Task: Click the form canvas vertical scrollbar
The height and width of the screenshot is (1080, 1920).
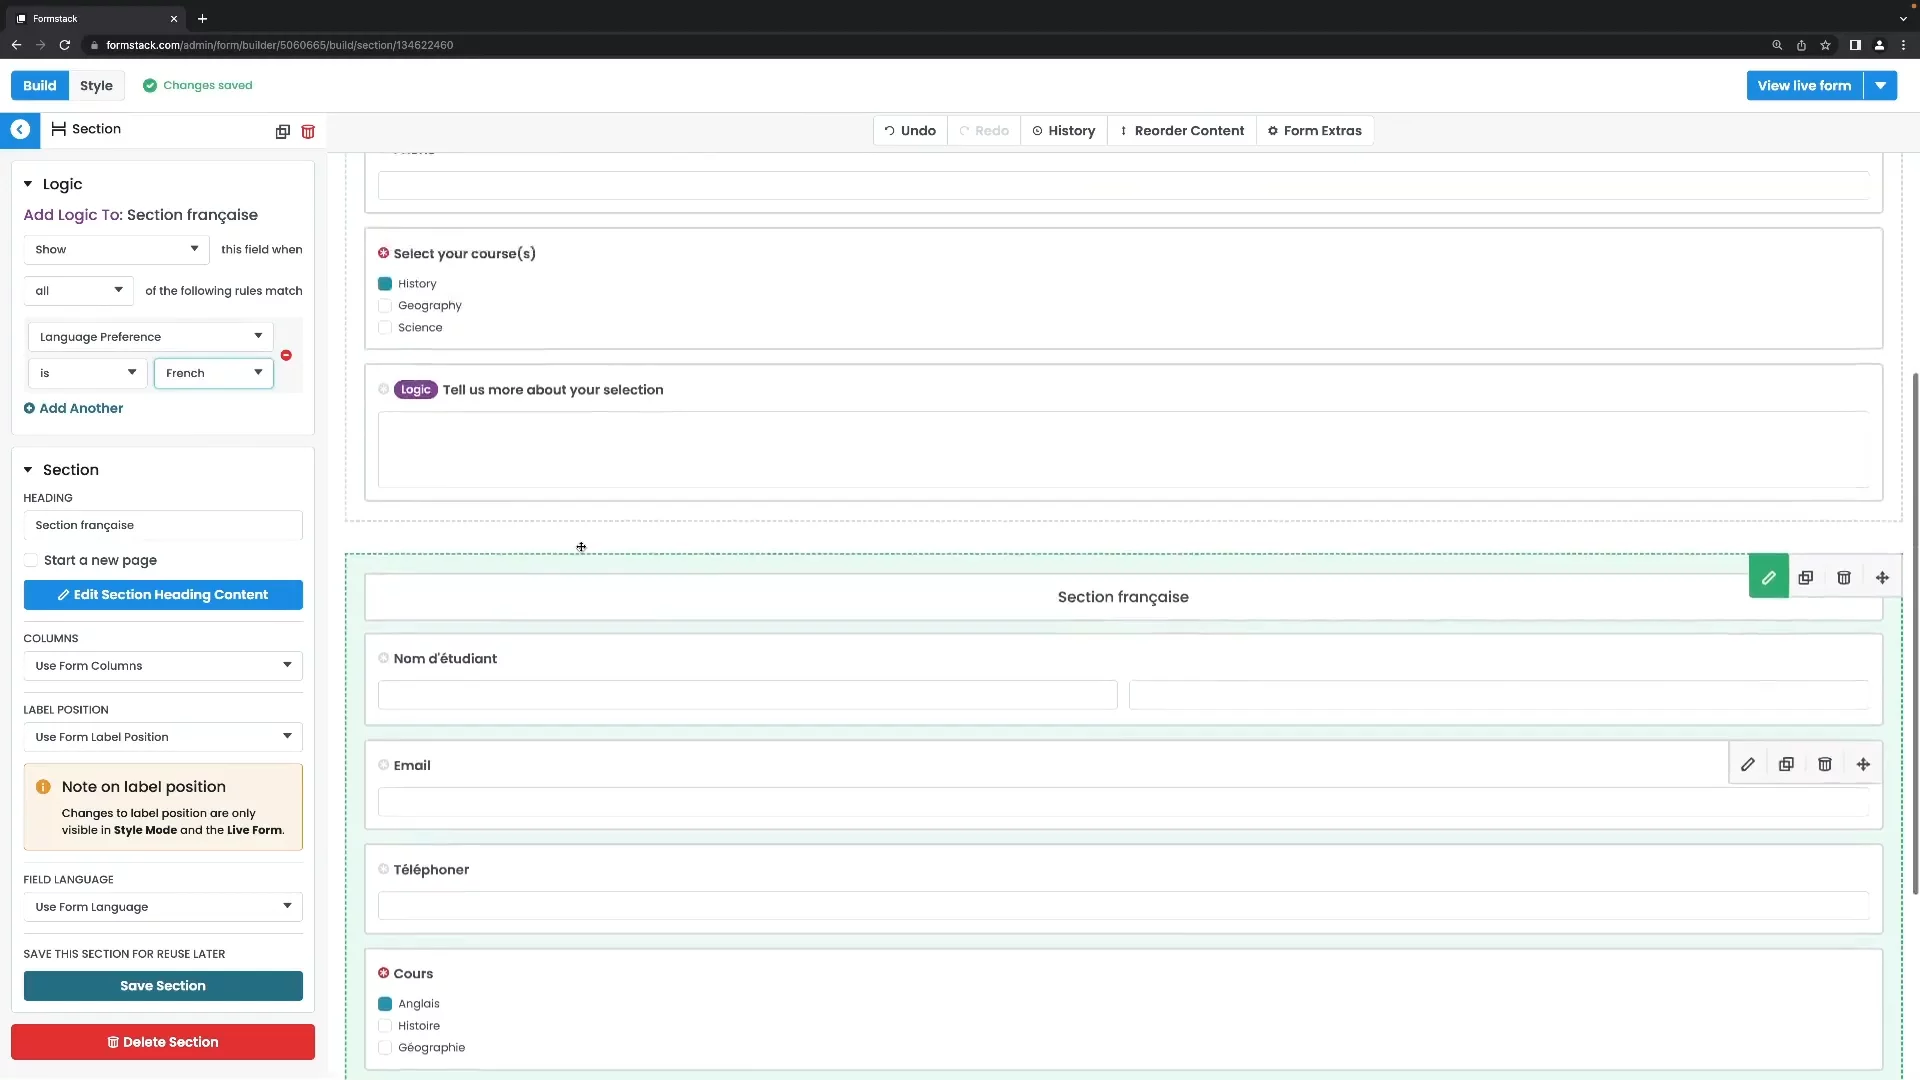Action: click(x=1914, y=630)
